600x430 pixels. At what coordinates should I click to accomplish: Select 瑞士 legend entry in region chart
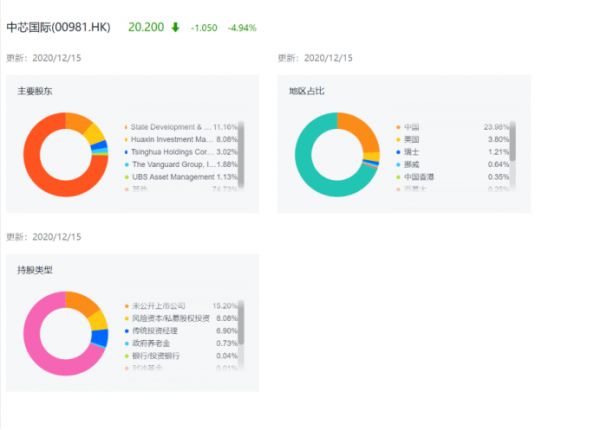pyautogui.click(x=413, y=152)
